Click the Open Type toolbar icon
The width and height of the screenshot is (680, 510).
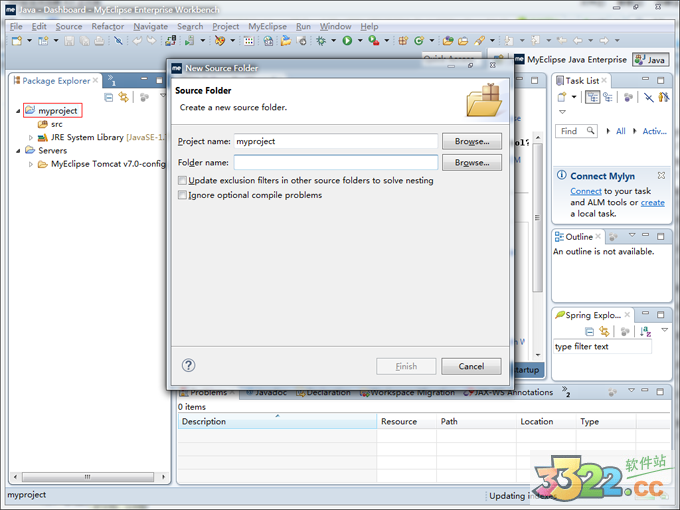448,41
